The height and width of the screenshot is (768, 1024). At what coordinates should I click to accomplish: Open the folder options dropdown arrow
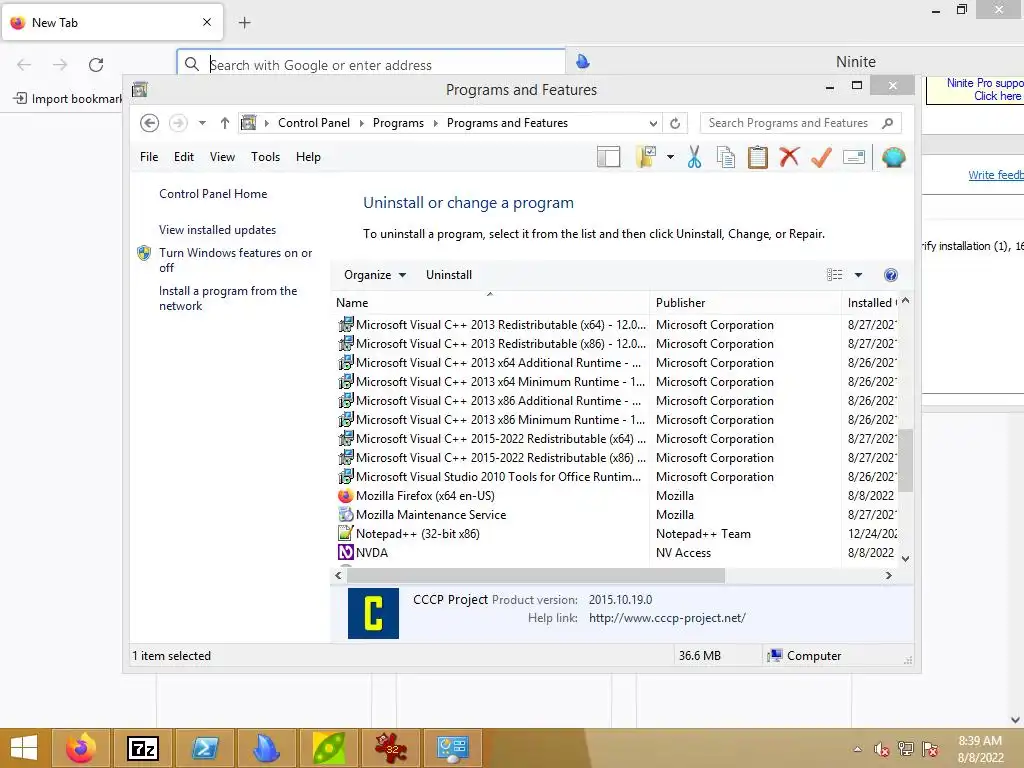click(670, 157)
